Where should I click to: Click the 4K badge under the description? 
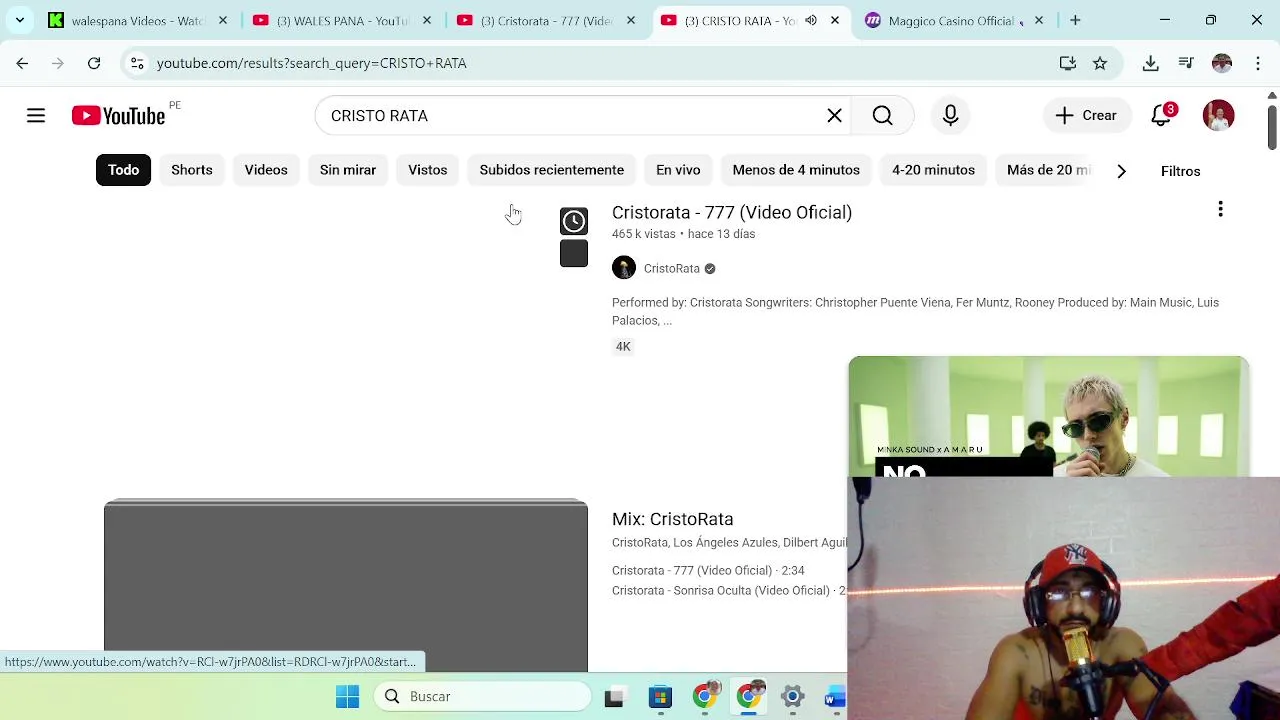(623, 346)
